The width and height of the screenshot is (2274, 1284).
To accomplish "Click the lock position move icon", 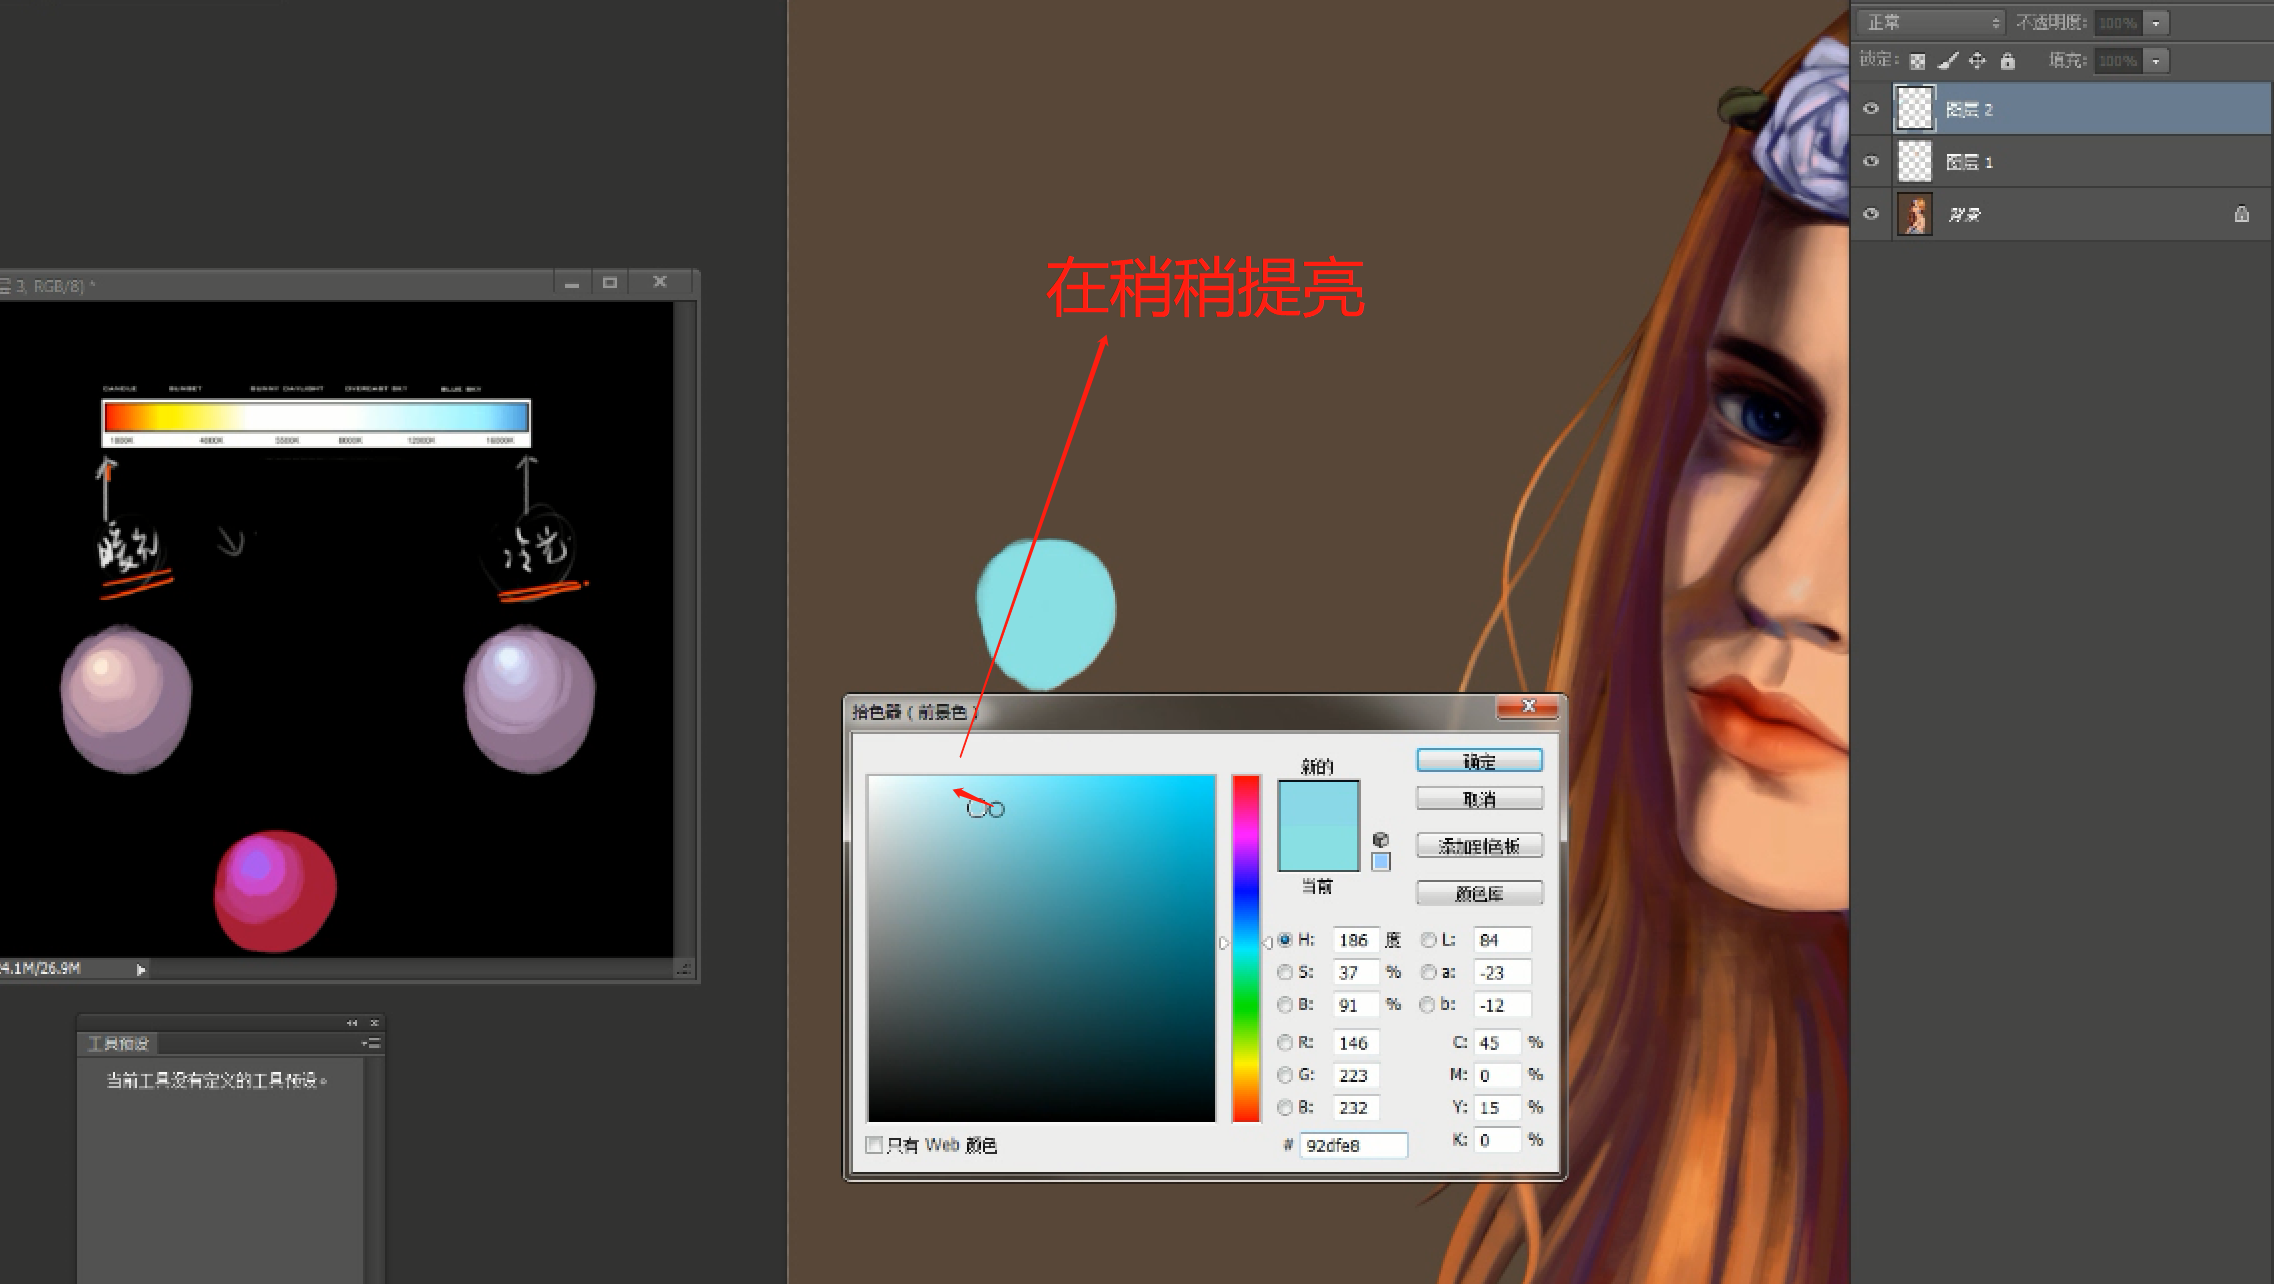I will click(x=1977, y=61).
